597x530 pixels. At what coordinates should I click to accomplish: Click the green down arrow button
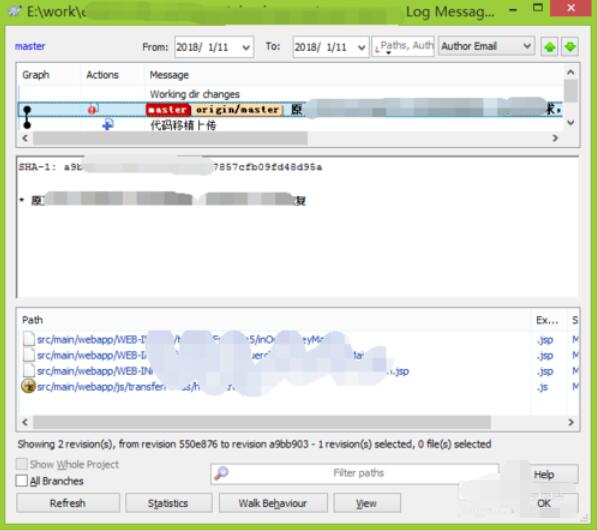tap(570, 47)
